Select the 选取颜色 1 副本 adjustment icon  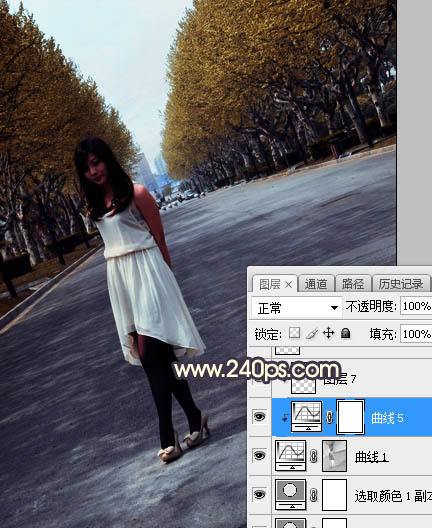coord(291,495)
